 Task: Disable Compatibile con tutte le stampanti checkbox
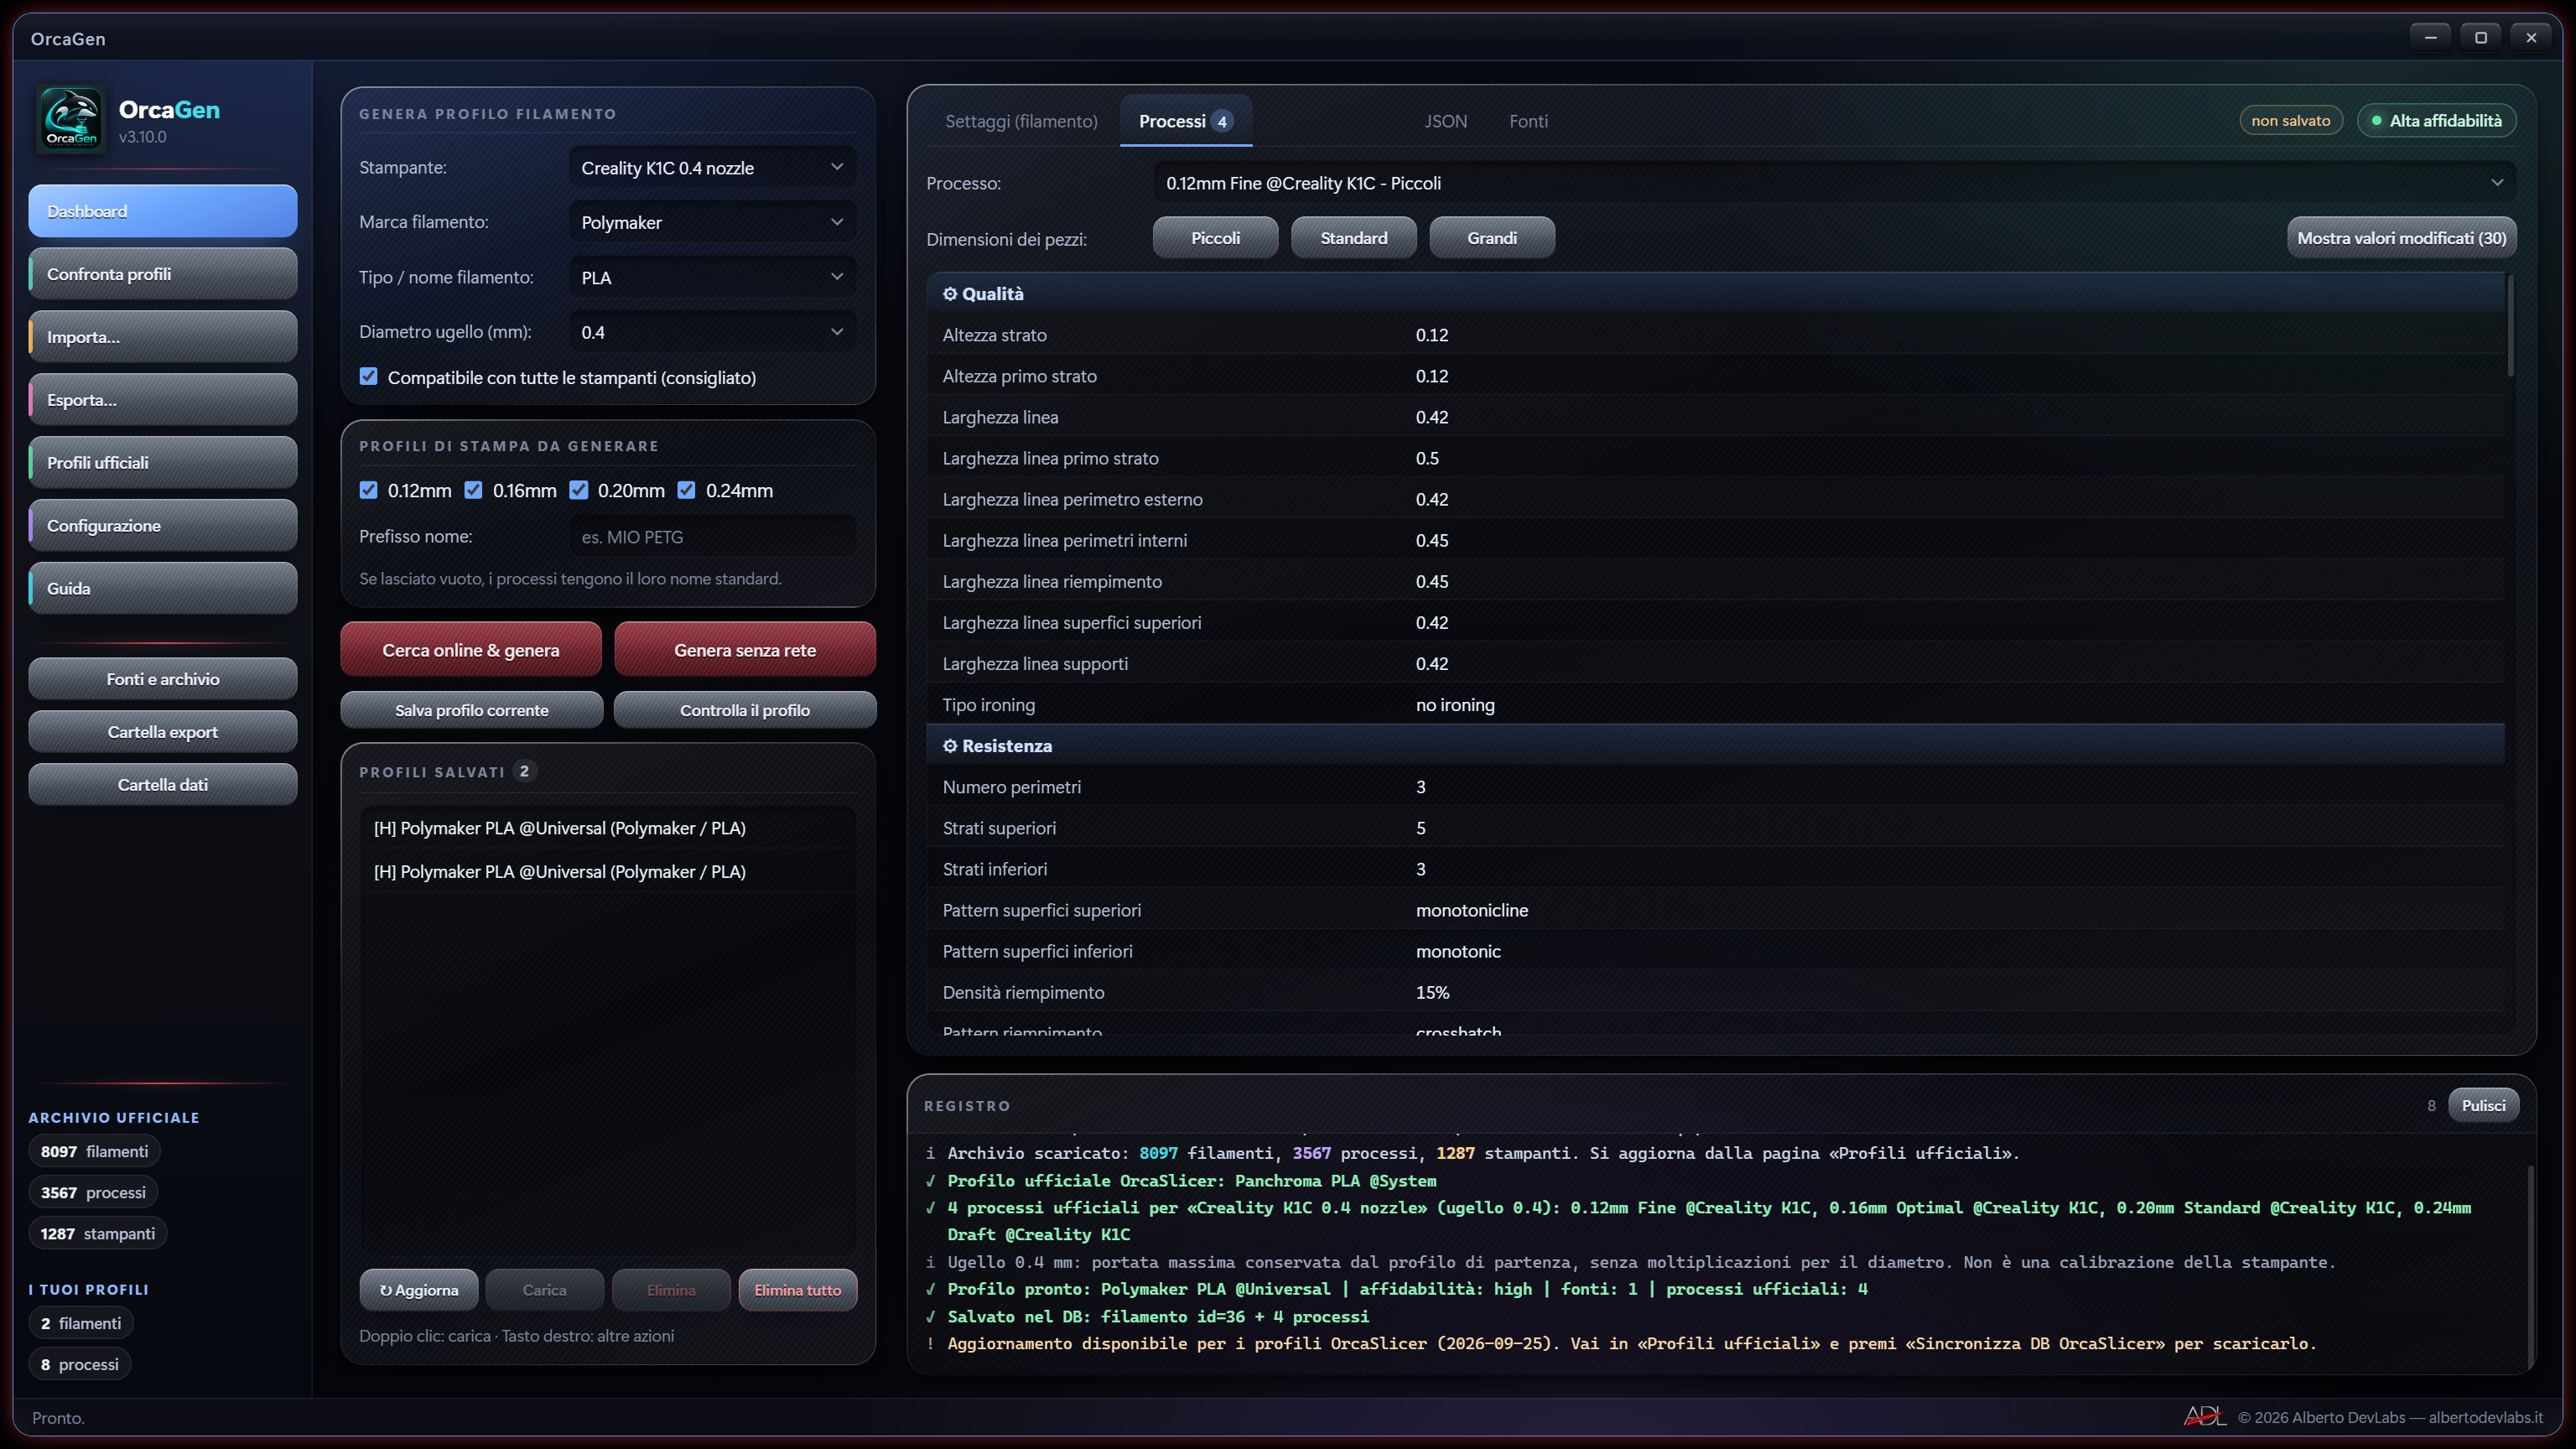tap(369, 377)
